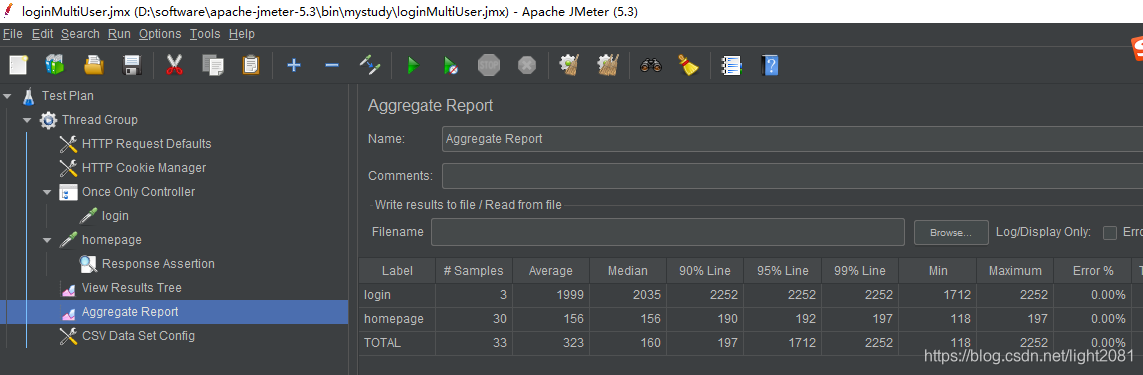Screen dimensions: 1143x375
Task: Click the Browse... button
Action: point(951,233)
